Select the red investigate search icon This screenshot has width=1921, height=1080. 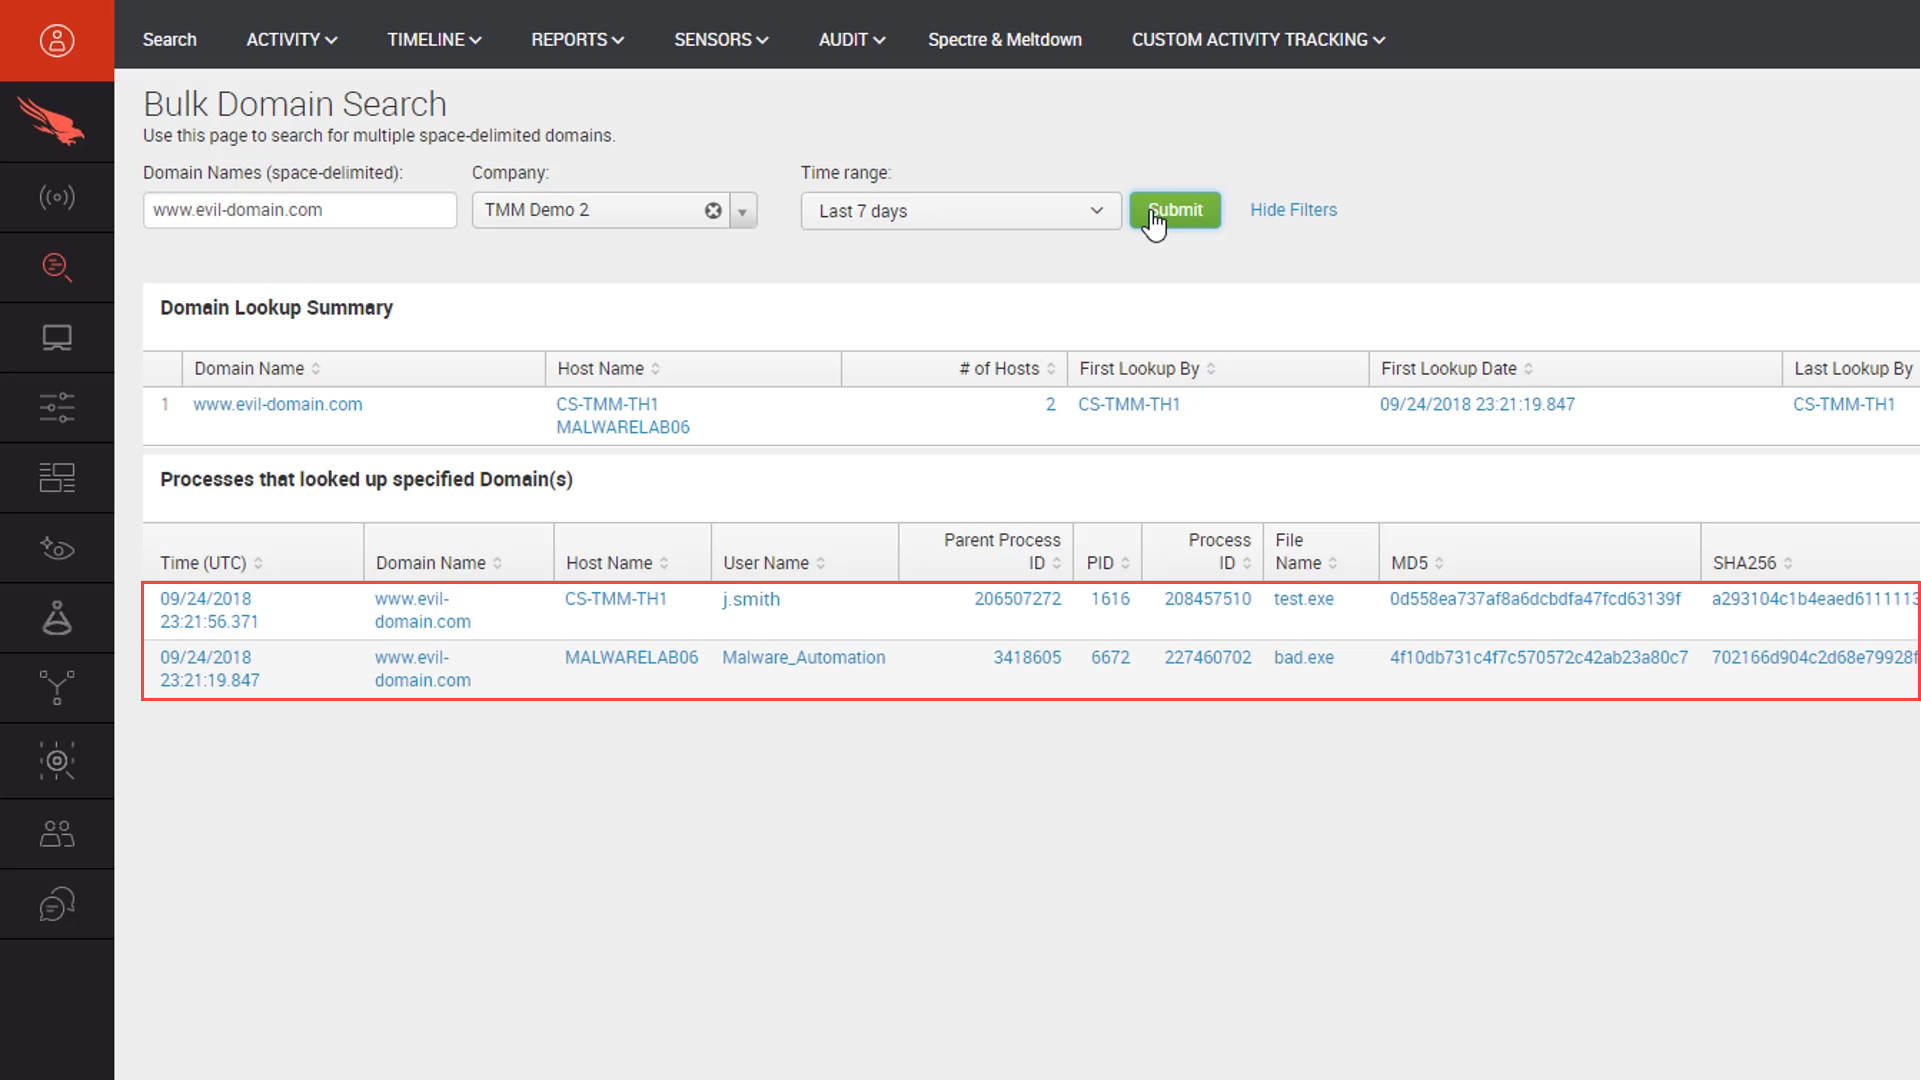(57, 267)
